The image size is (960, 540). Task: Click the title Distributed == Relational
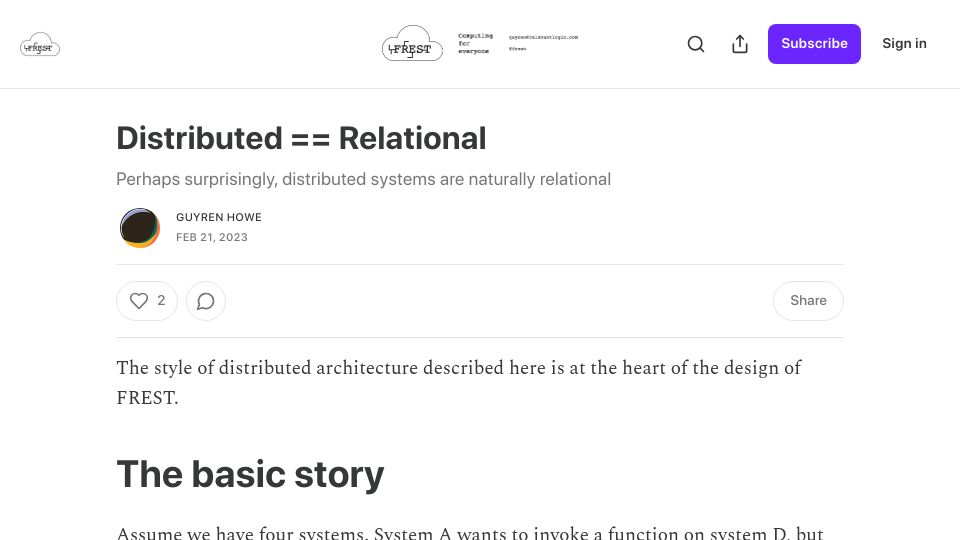tap(301, 138)
